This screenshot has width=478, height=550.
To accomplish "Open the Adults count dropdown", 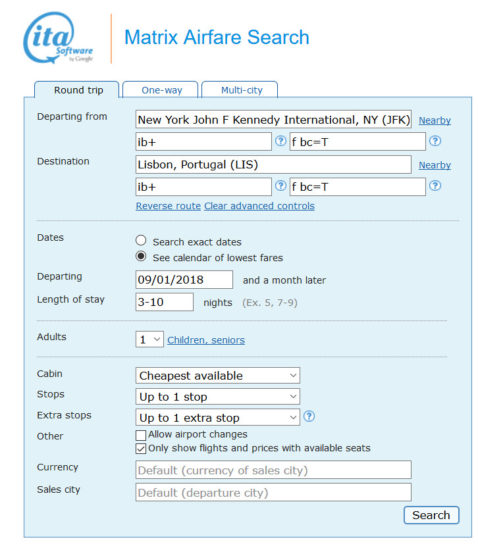I will pos(149,339).
